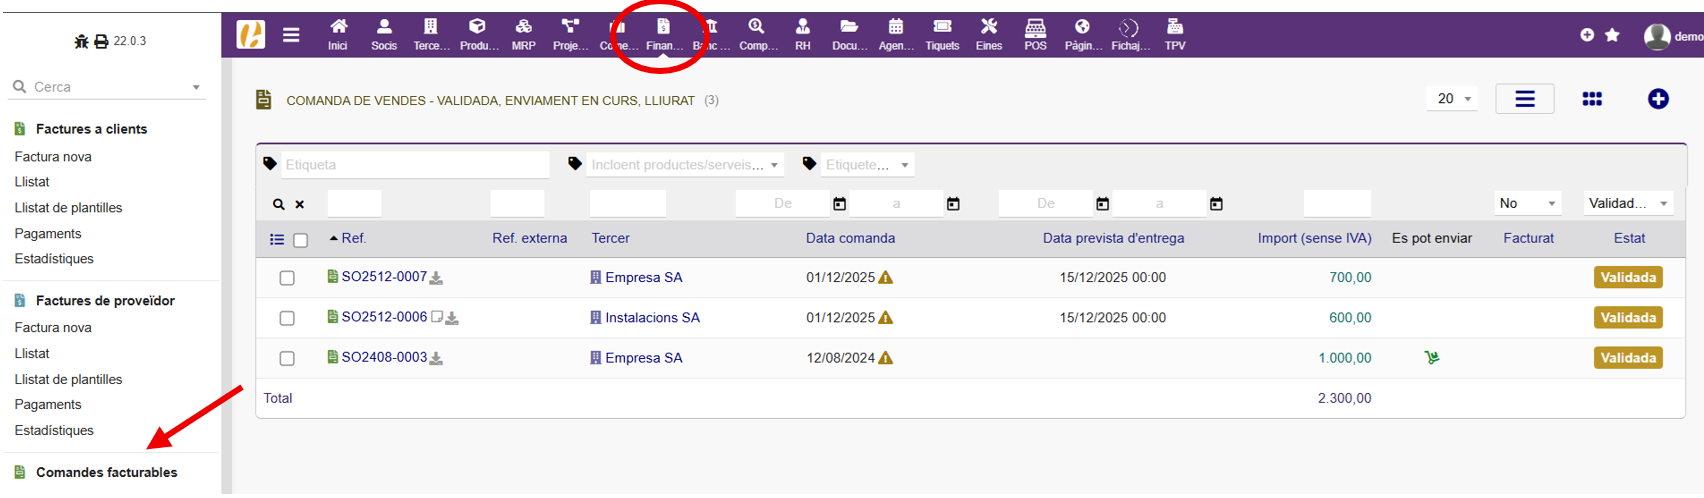Download PDF of order SO2512-0007

coord(437,278)
